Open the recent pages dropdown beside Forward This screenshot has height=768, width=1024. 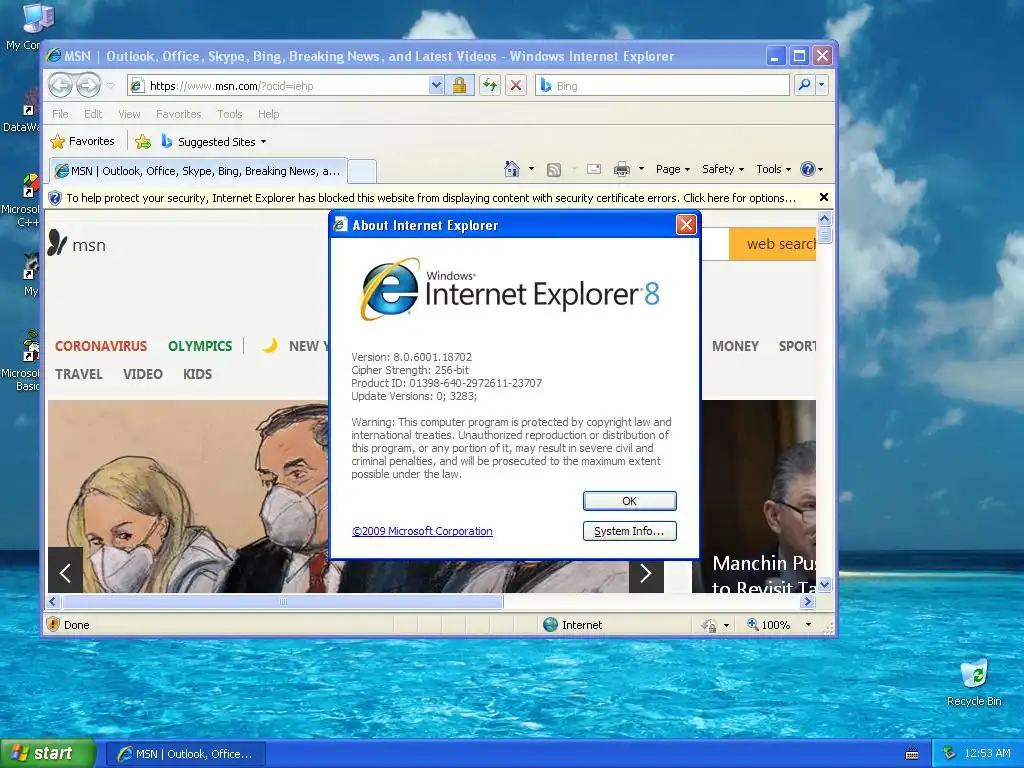(110, 86)
